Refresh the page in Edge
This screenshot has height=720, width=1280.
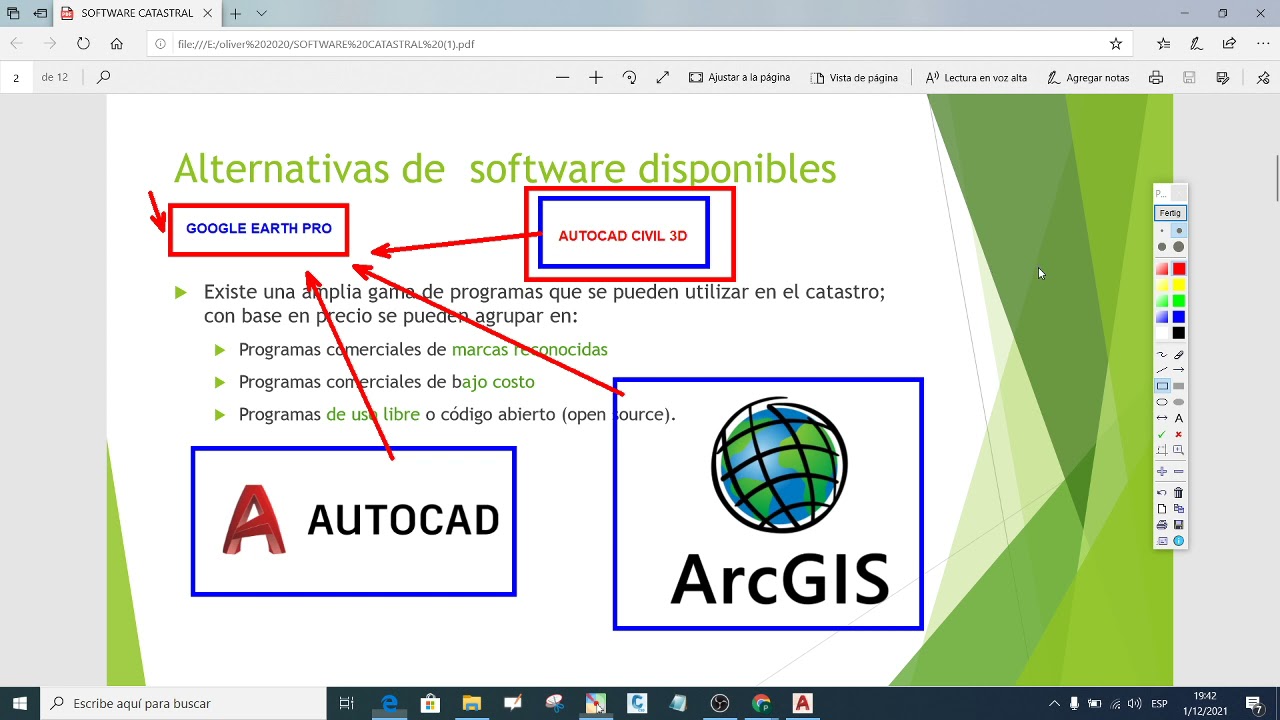click(83, 44)
